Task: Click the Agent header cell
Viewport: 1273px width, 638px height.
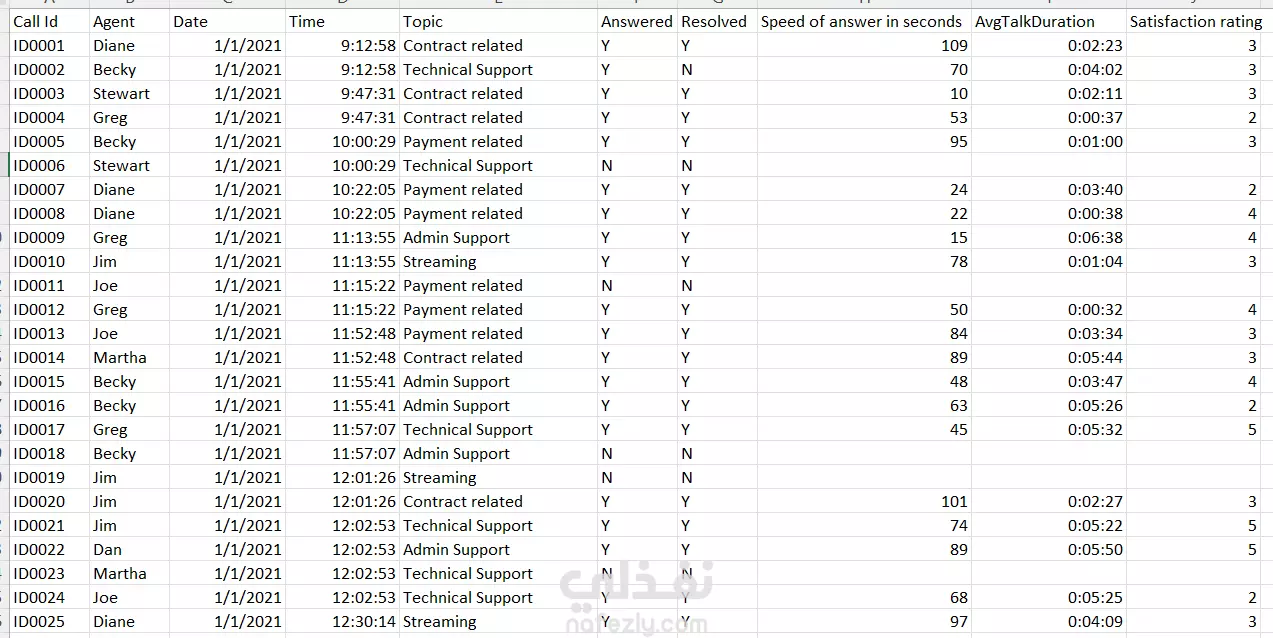Action: click(x=129, y=21)
